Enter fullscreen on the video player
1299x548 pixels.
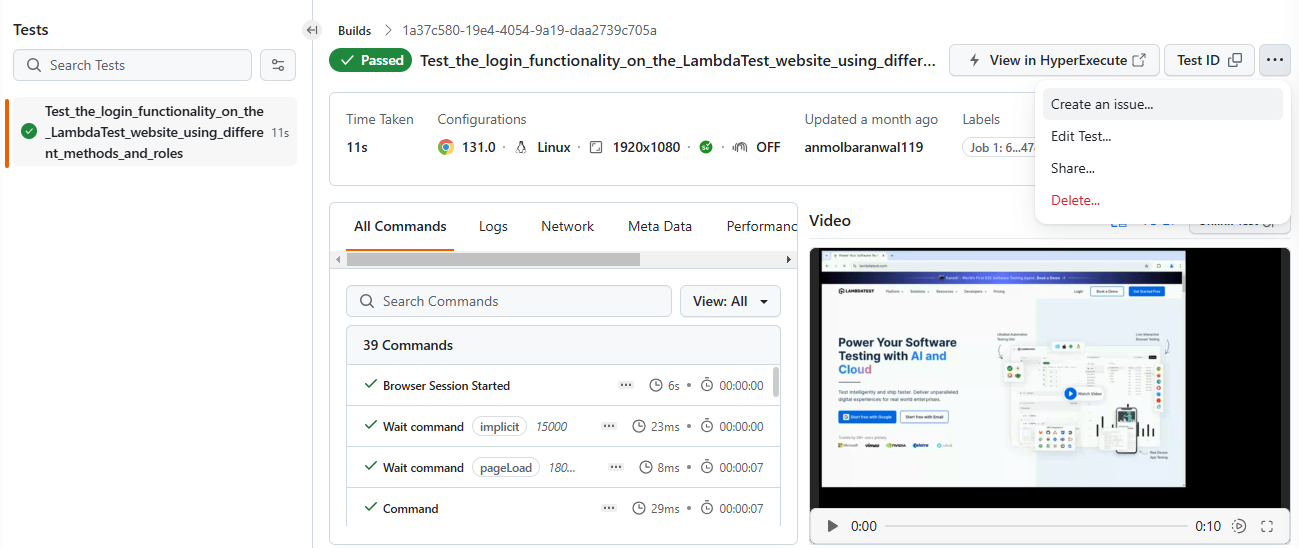(x=1267, y=526)
